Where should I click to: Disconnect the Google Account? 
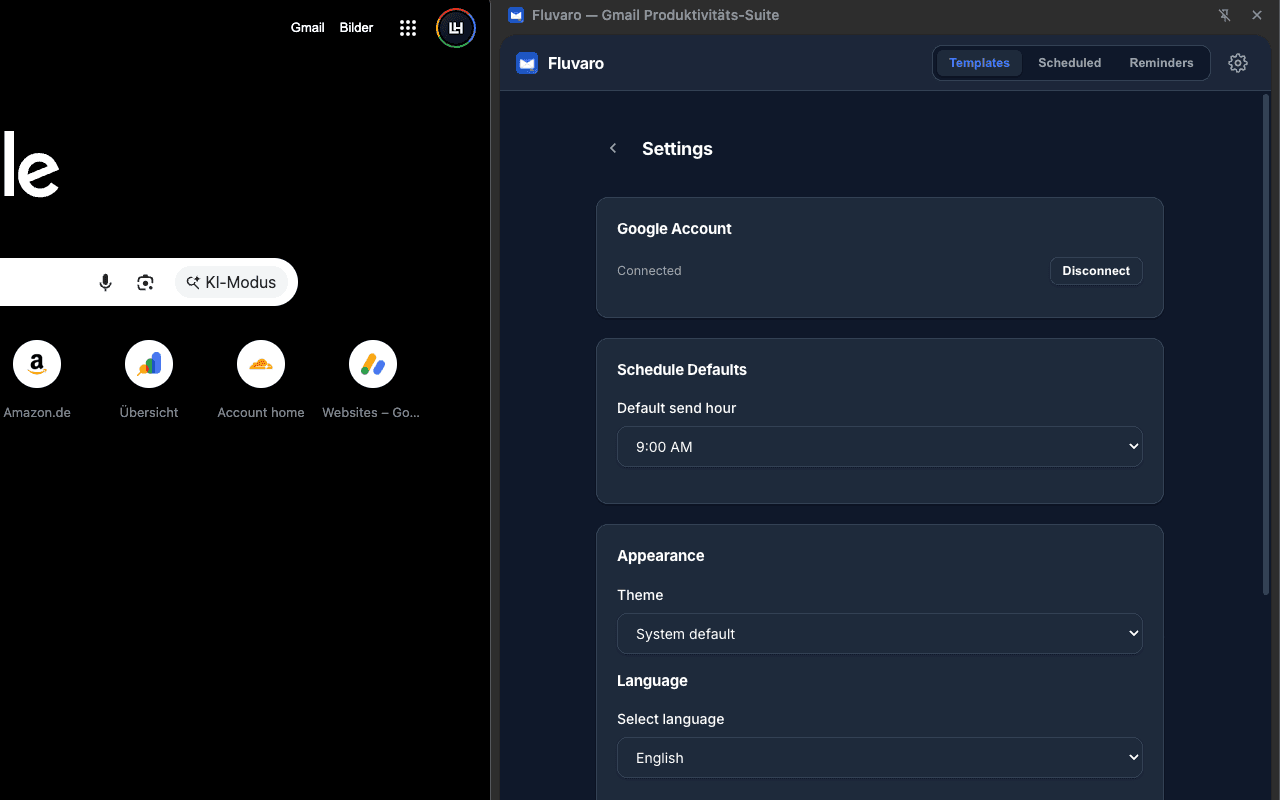point(1096,271)
